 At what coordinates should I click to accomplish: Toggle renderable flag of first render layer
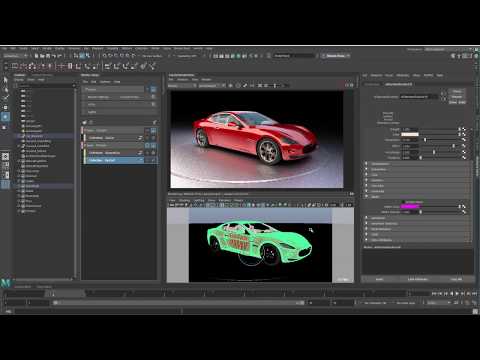(x=153, y=130)
